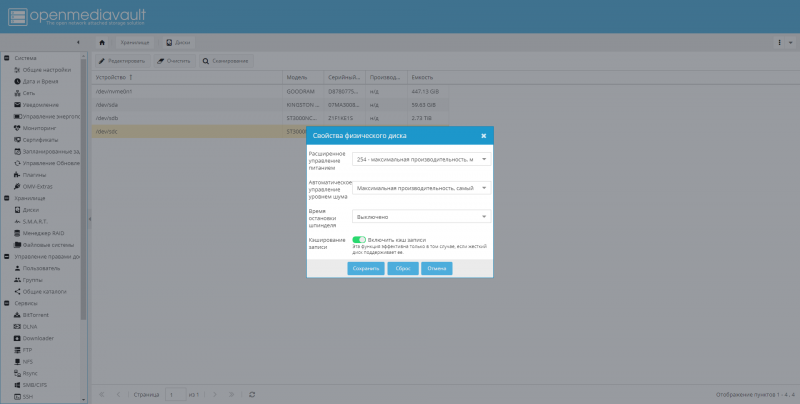800x404 pixels.
Task: Click the Сброс button
Action: (403, 268)
